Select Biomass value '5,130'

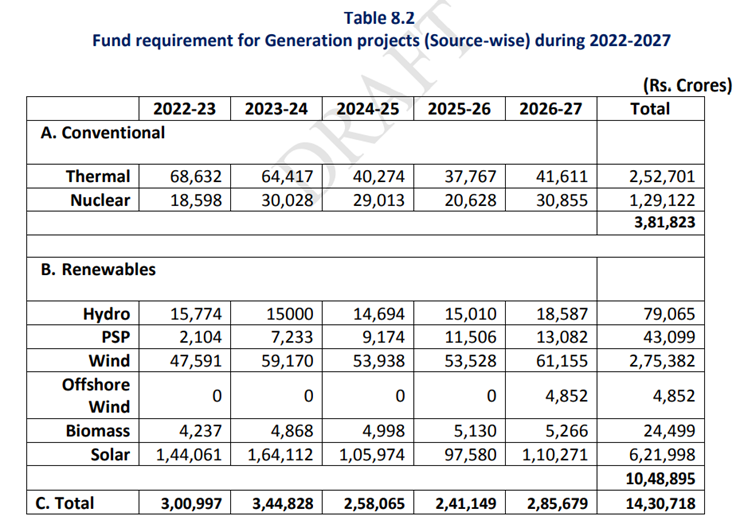(475, 431)
